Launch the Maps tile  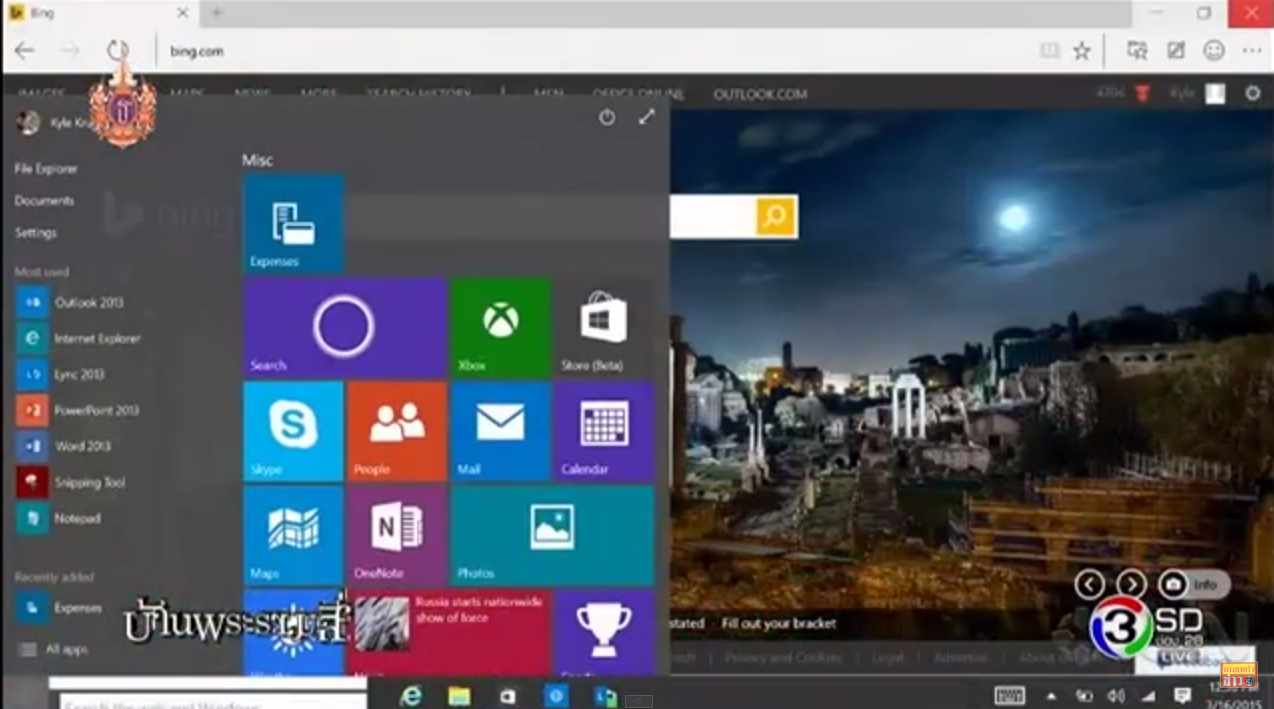[x=293, y=535]
